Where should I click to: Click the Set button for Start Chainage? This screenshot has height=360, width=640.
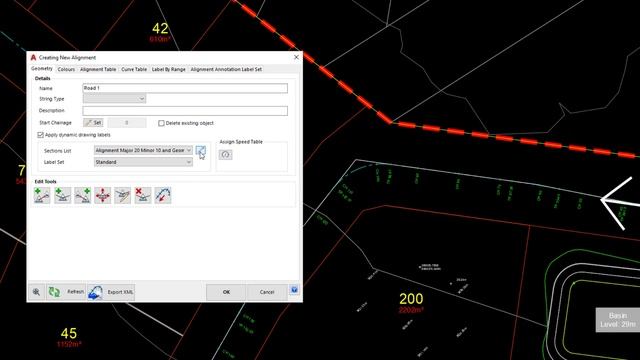pyautogui.click(x=93, y=122)
